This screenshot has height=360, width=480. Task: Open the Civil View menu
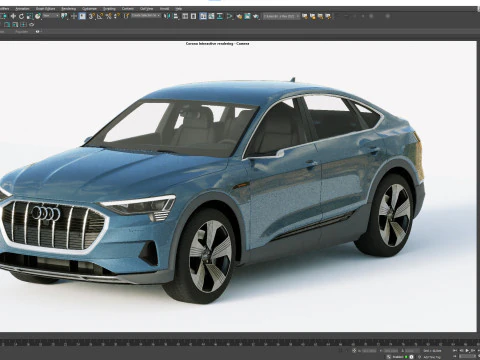(146, 9)
